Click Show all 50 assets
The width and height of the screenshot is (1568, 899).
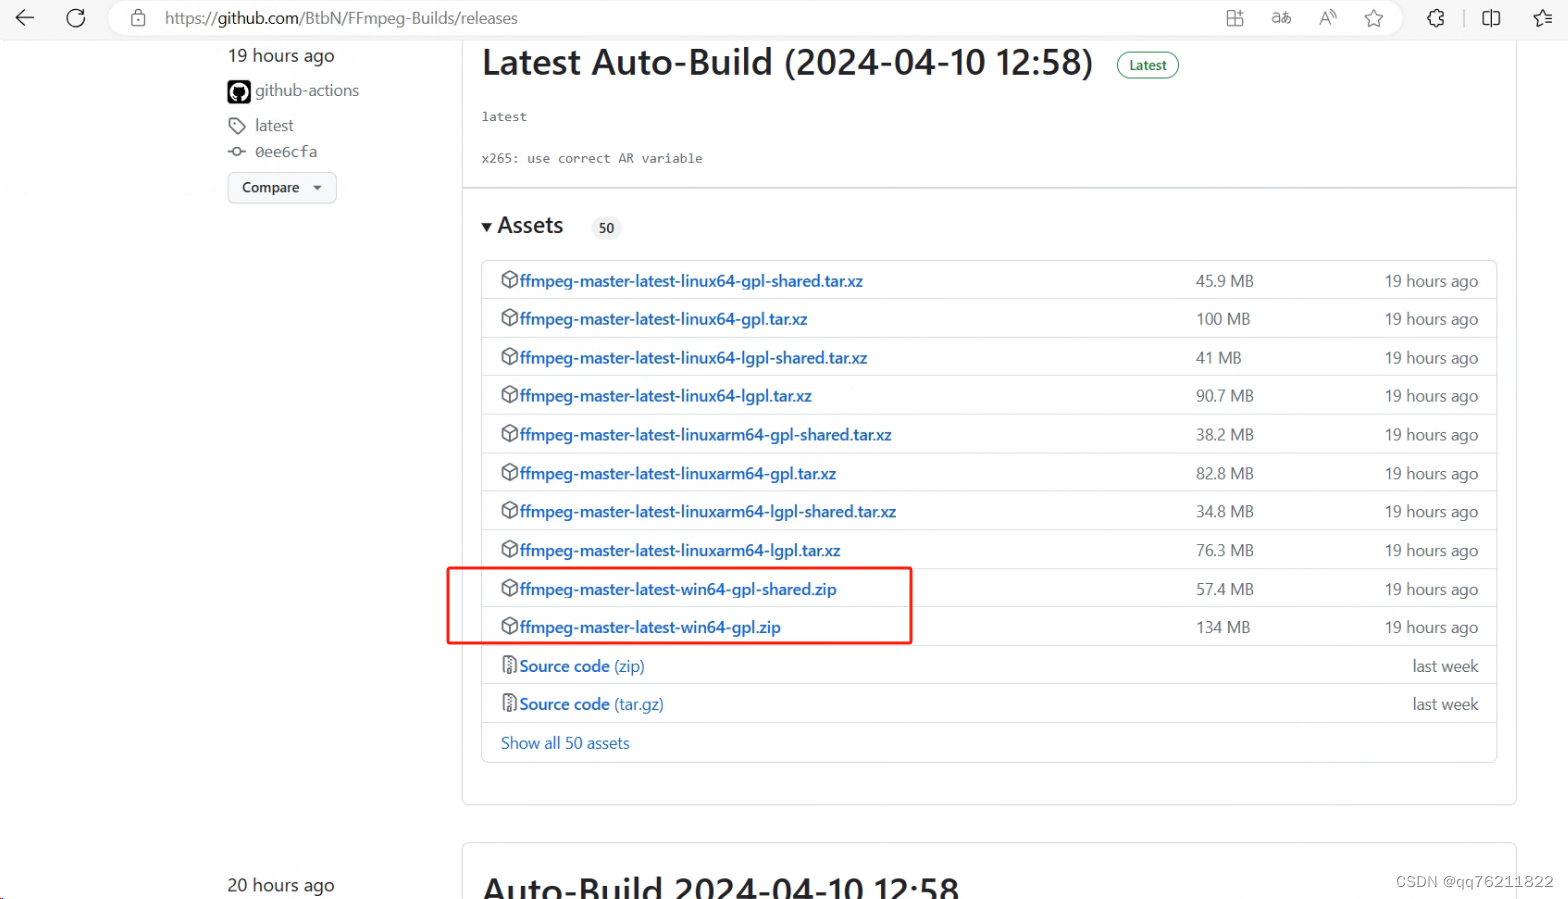[x=565, y=743]
